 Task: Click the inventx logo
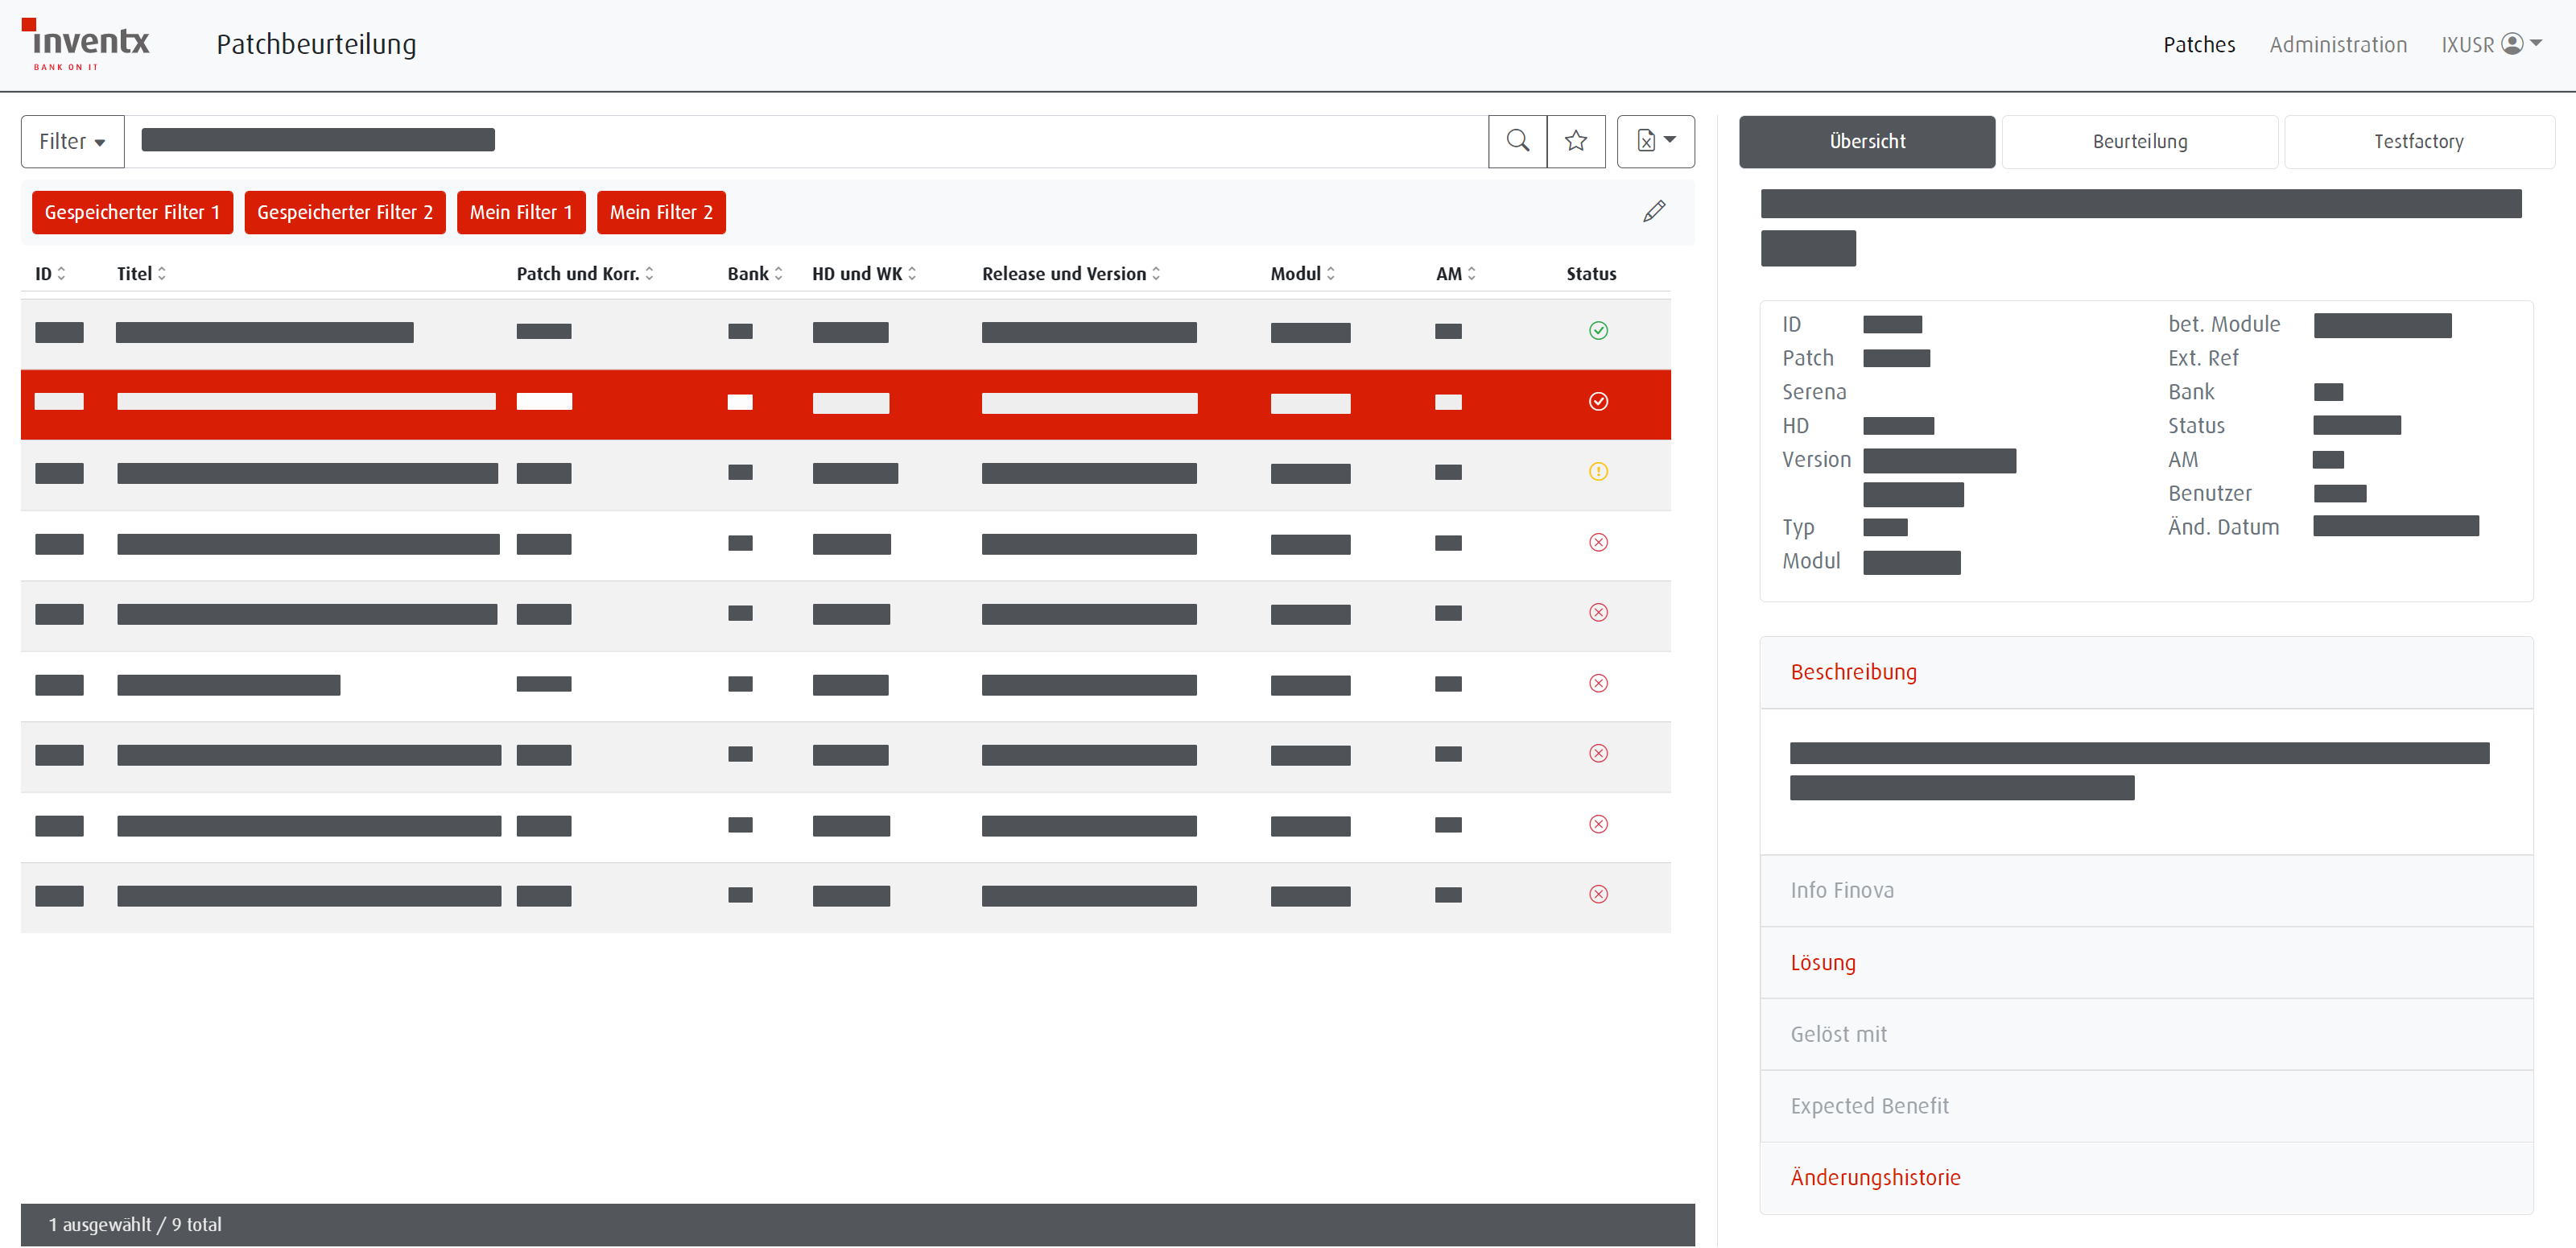[x=87, y=45]
